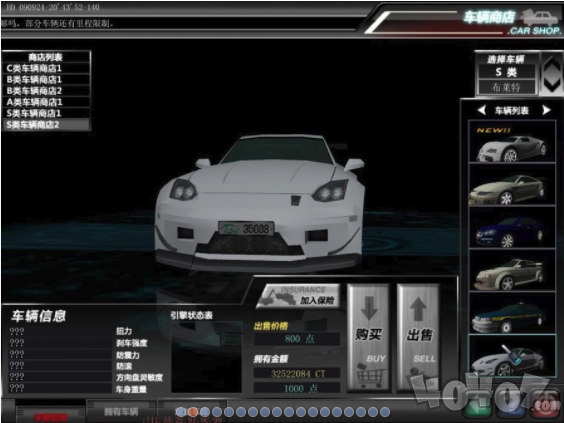Screen dimensions: 564x423
Task: Switch to the 拥有车辆 tab
Action: click(x=121, y=411)
